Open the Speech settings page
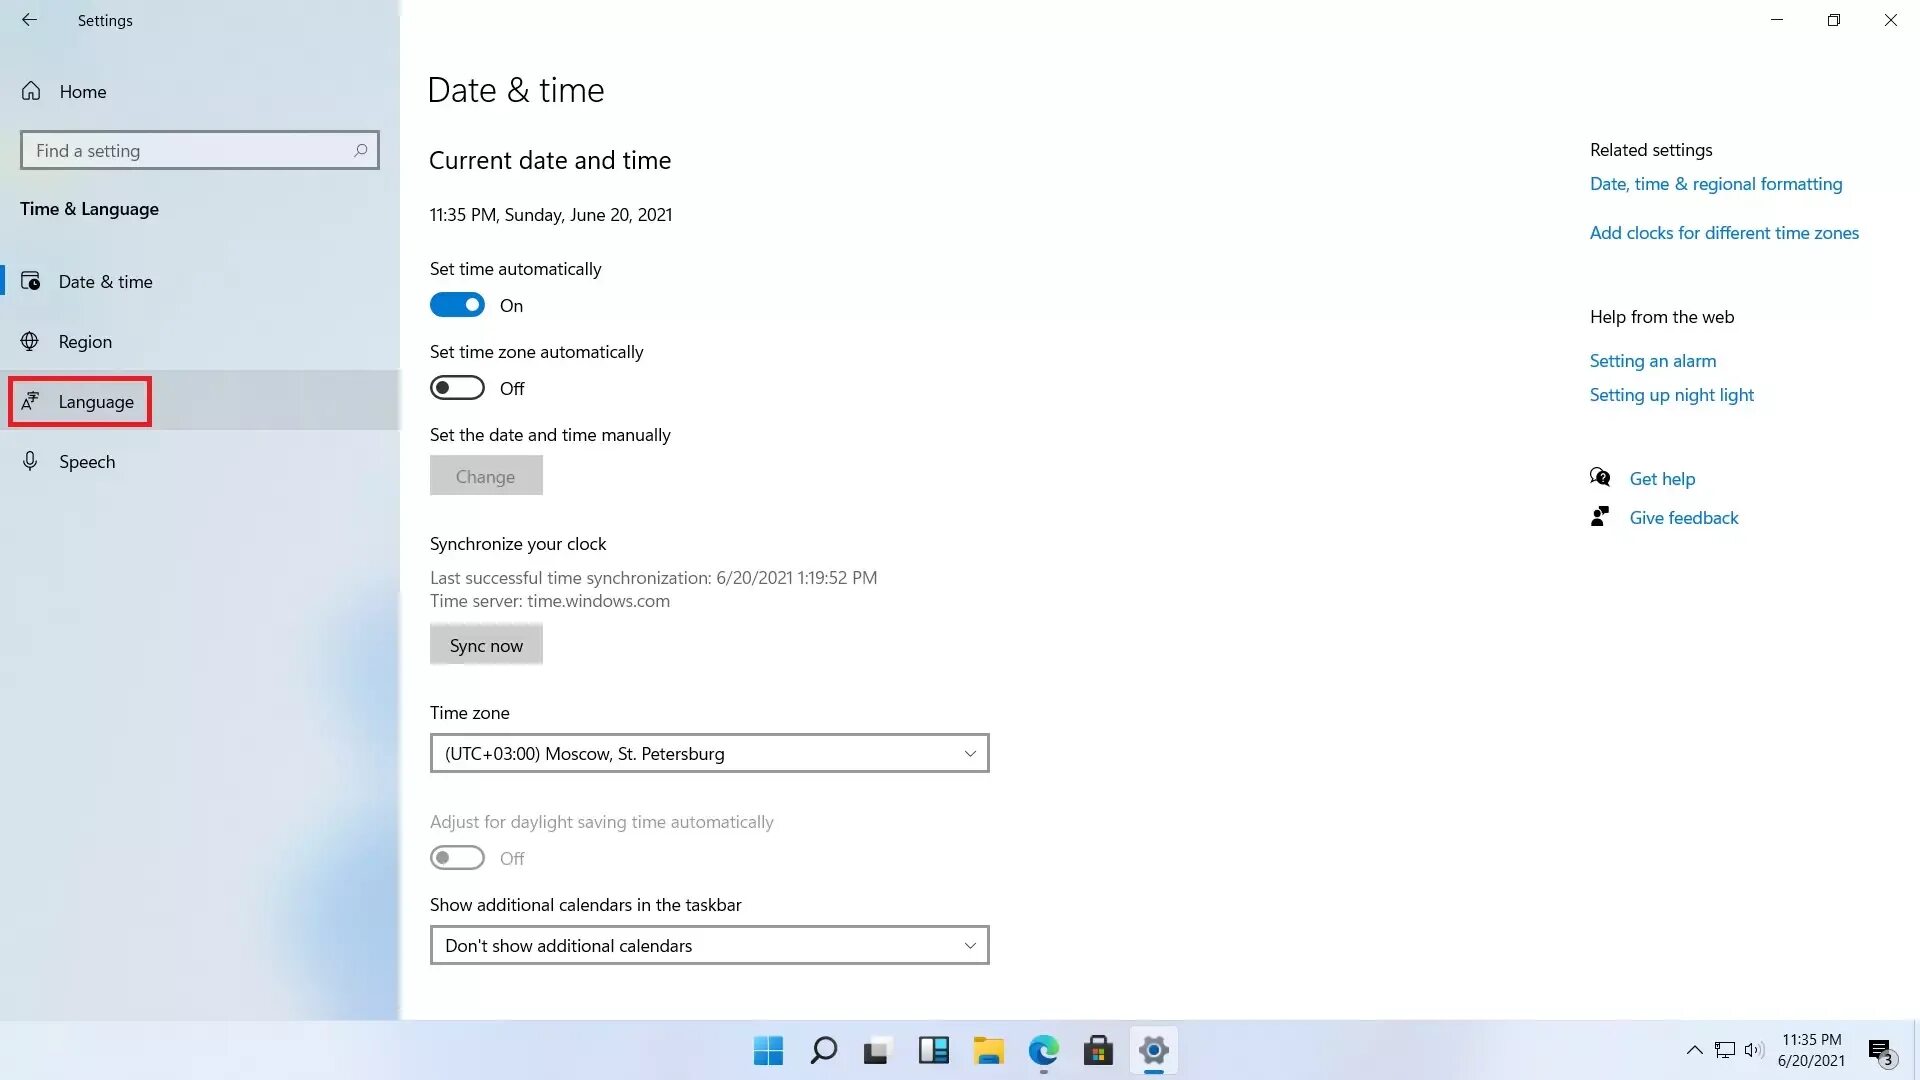The height and width of the screenshot is (1080, 1920). click(87, 462)
